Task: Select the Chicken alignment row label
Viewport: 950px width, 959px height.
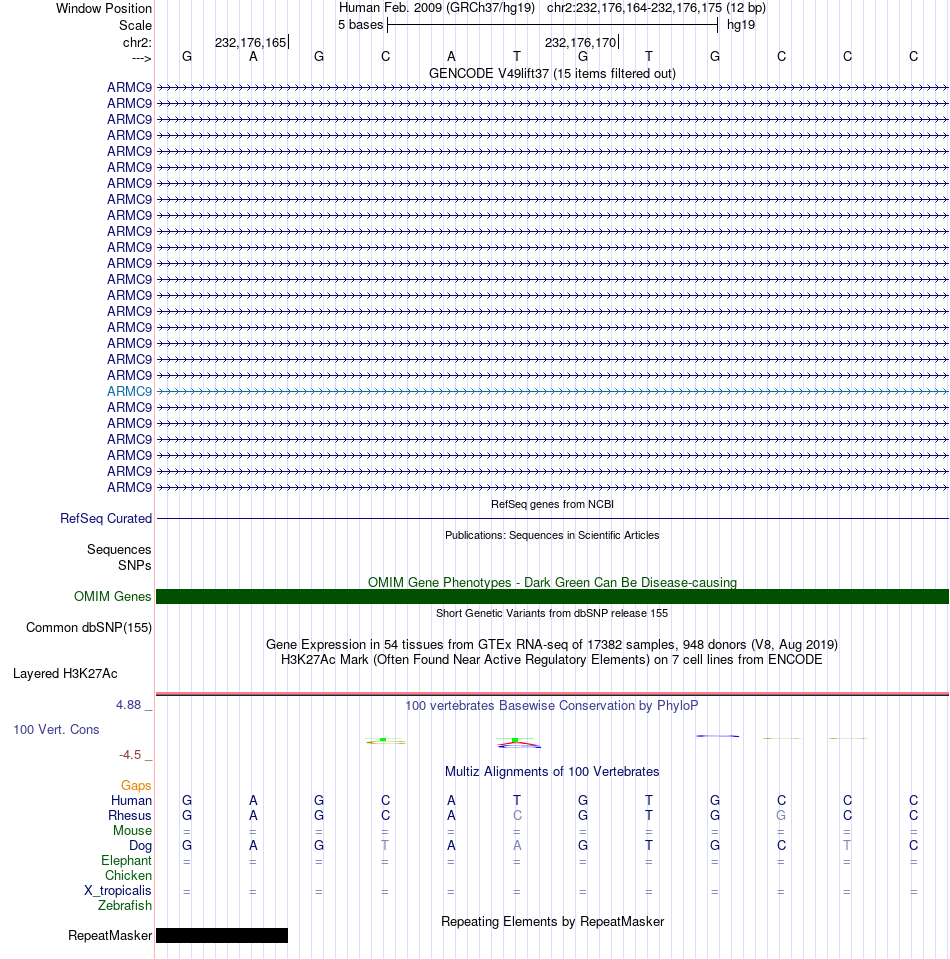Action: coord(128,876)
